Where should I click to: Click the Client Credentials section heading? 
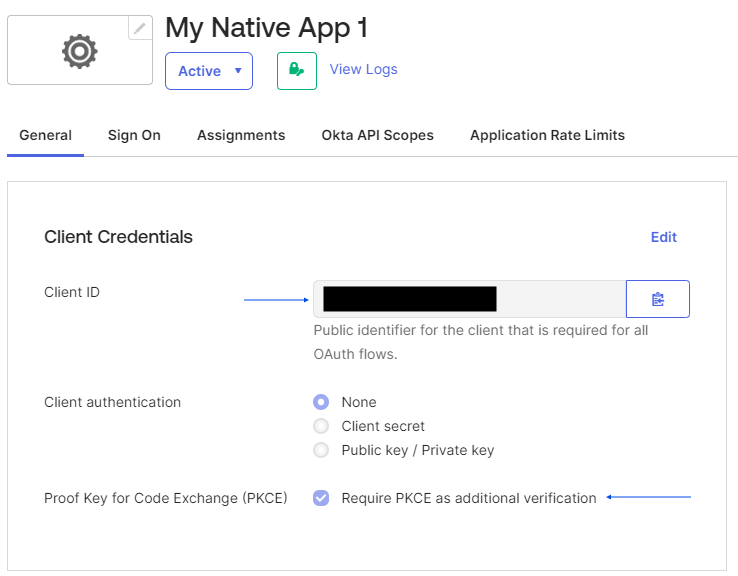coord(118,237)
